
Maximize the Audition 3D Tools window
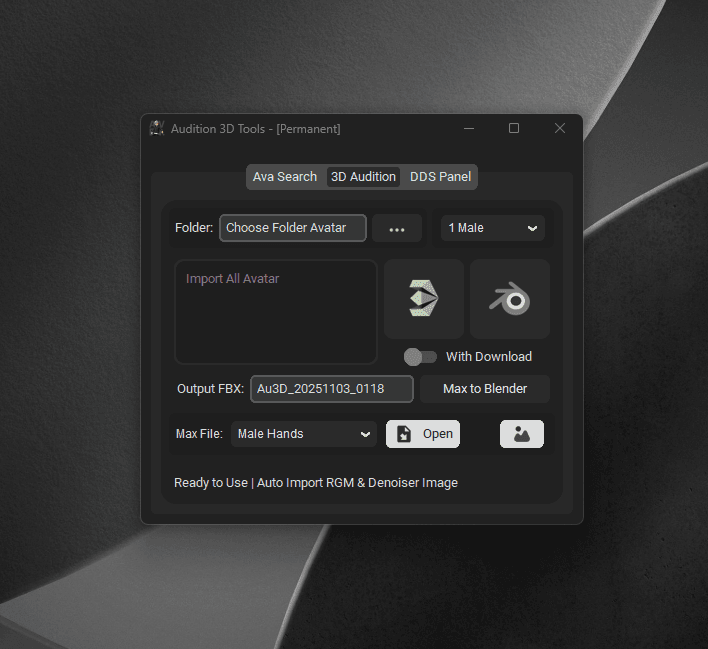[514, 129]
